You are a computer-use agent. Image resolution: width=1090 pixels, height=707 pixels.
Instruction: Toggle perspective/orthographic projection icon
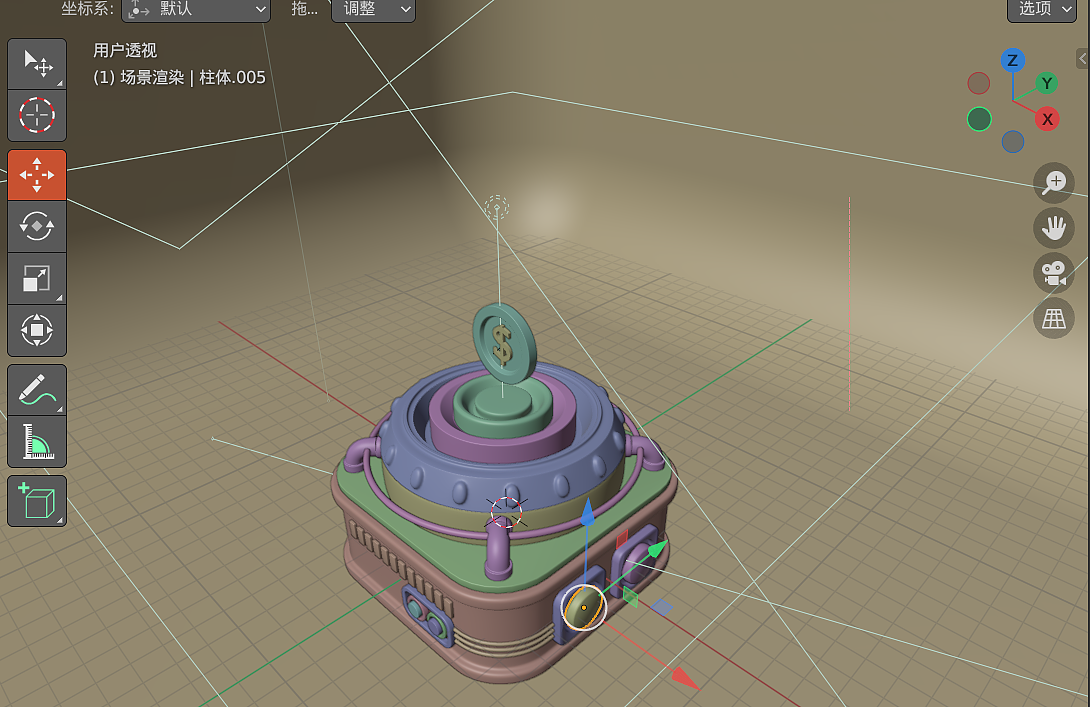coord(1053,318)
